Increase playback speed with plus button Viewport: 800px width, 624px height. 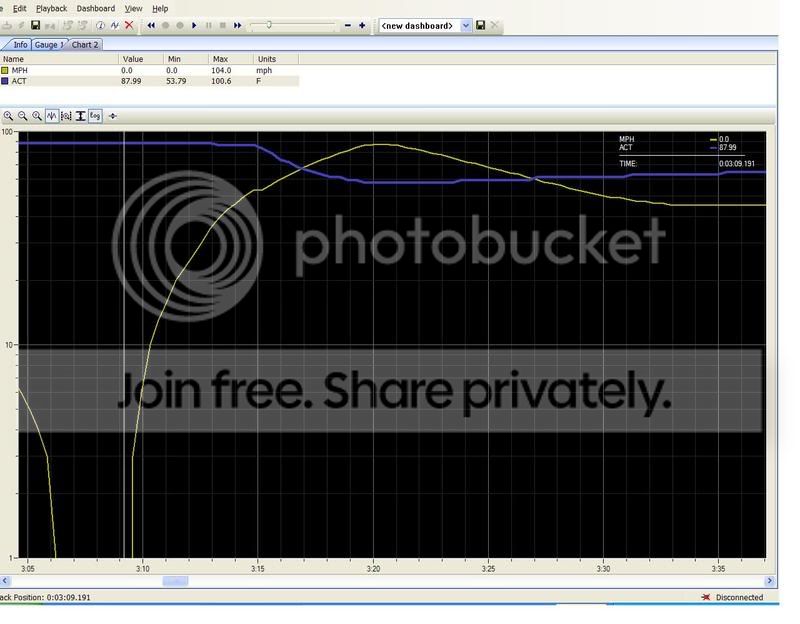click(362, 25)
